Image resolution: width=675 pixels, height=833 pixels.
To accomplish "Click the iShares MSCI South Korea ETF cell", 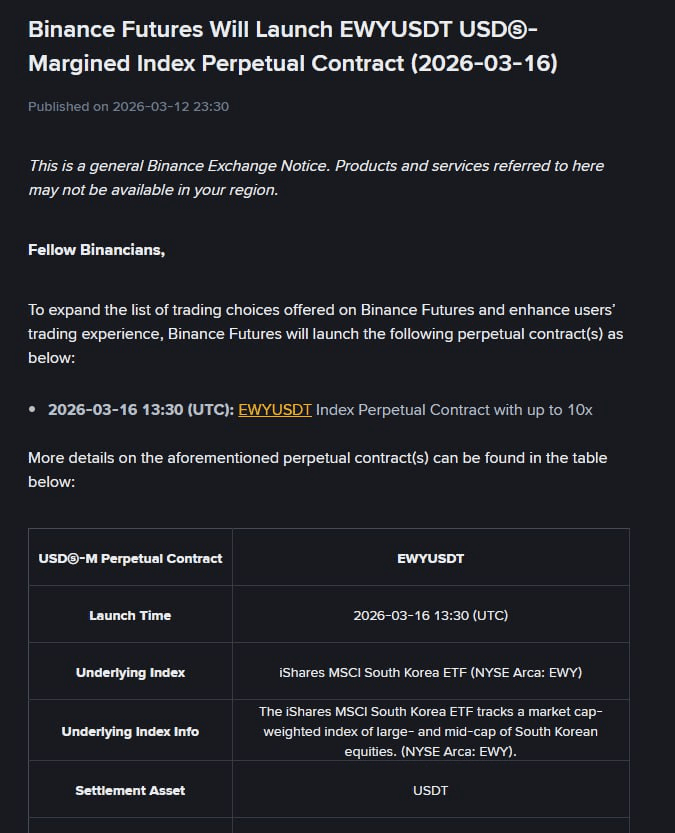I will (x=430, y=672).
